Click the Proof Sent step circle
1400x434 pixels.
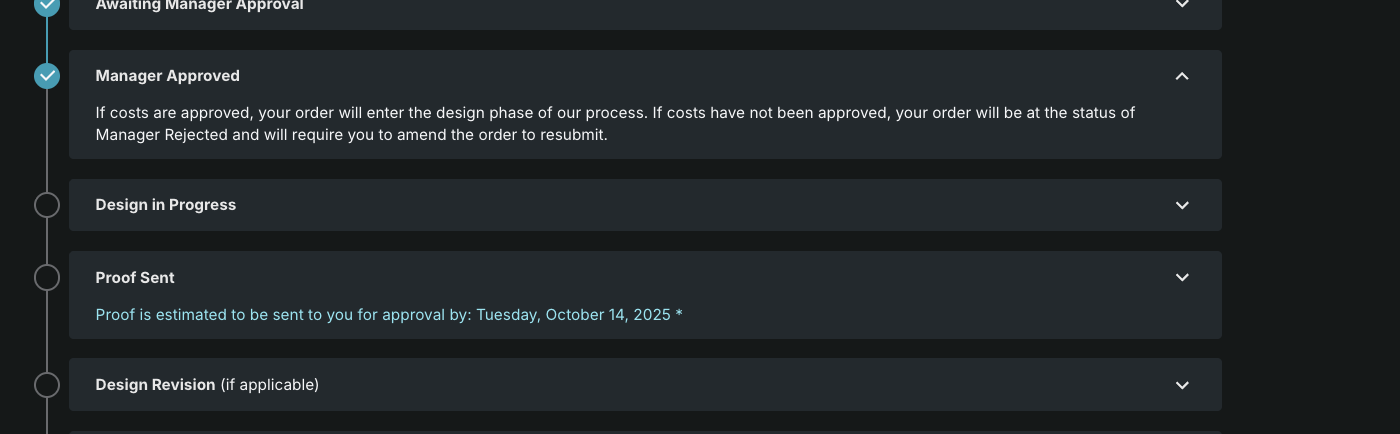(47, 277)
